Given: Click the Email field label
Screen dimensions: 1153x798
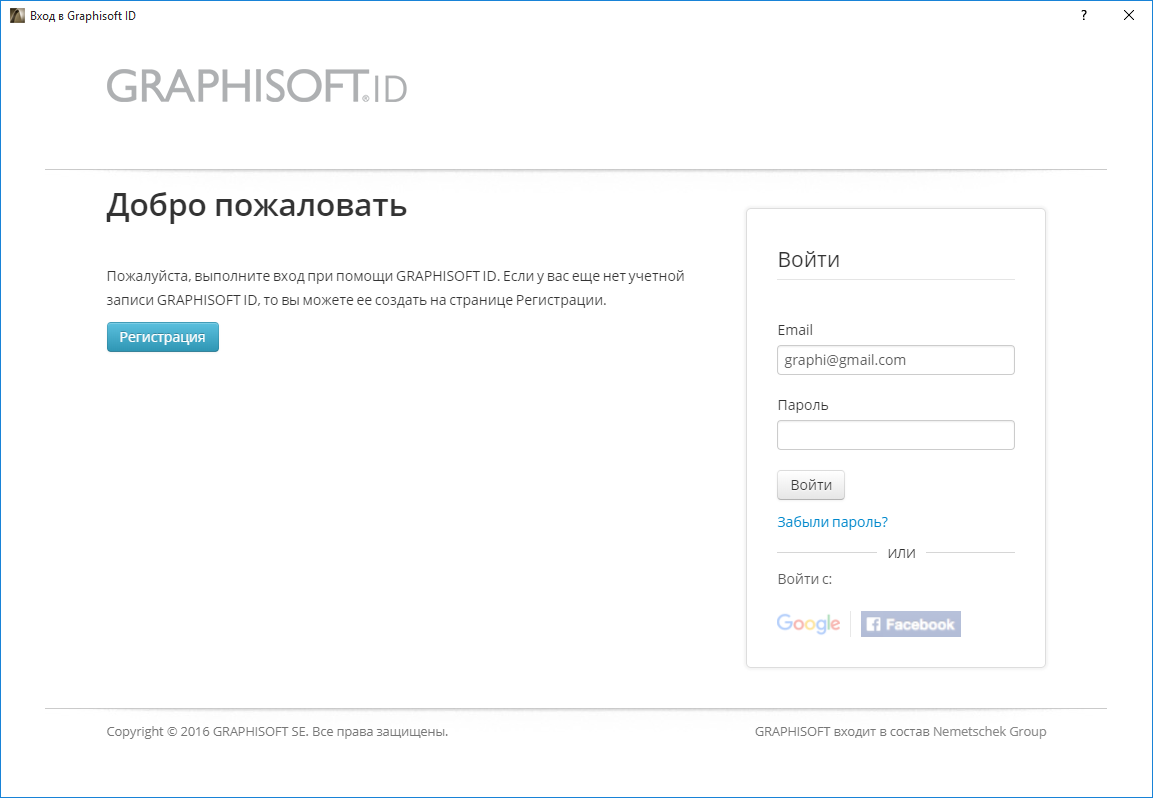Looking at the screenshot, I should (794, 330).
